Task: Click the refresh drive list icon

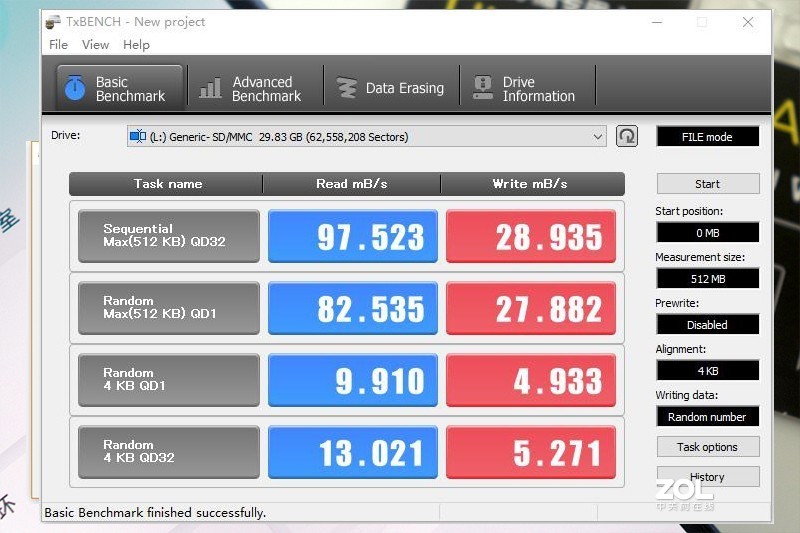Action: [627, 136]
